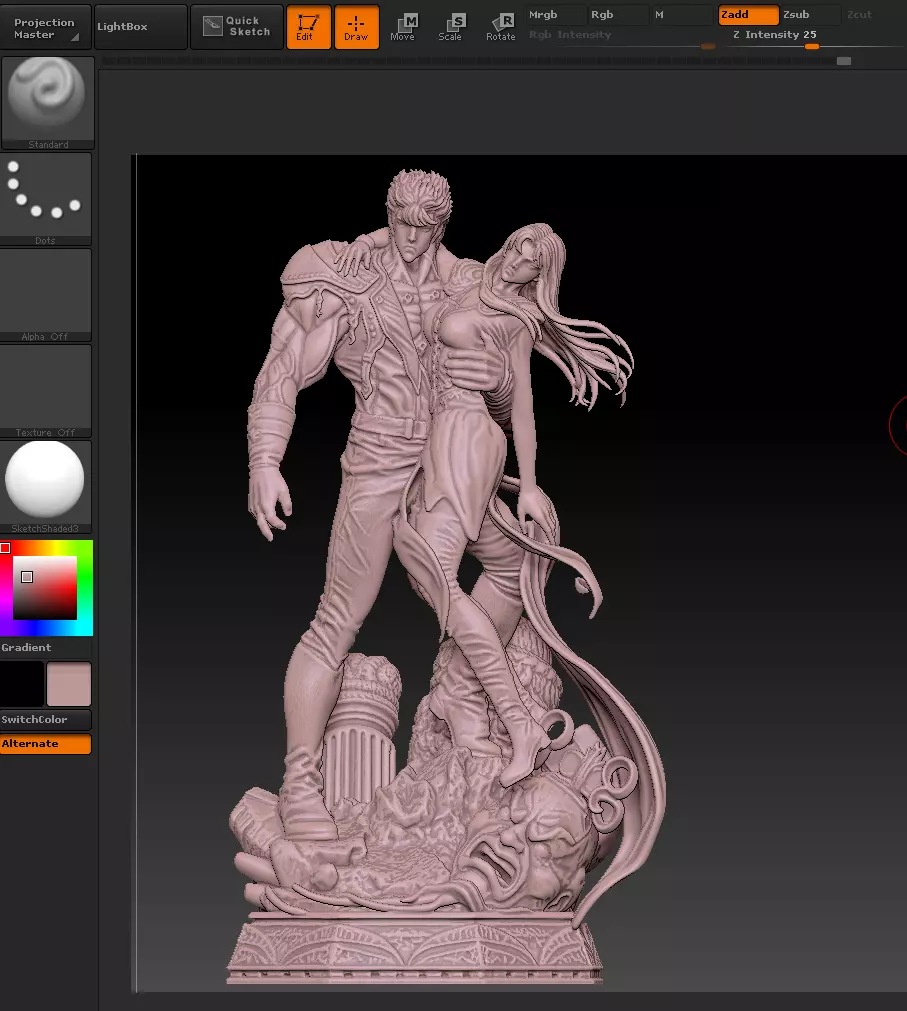Enable the M material mode

pos(682,15)
